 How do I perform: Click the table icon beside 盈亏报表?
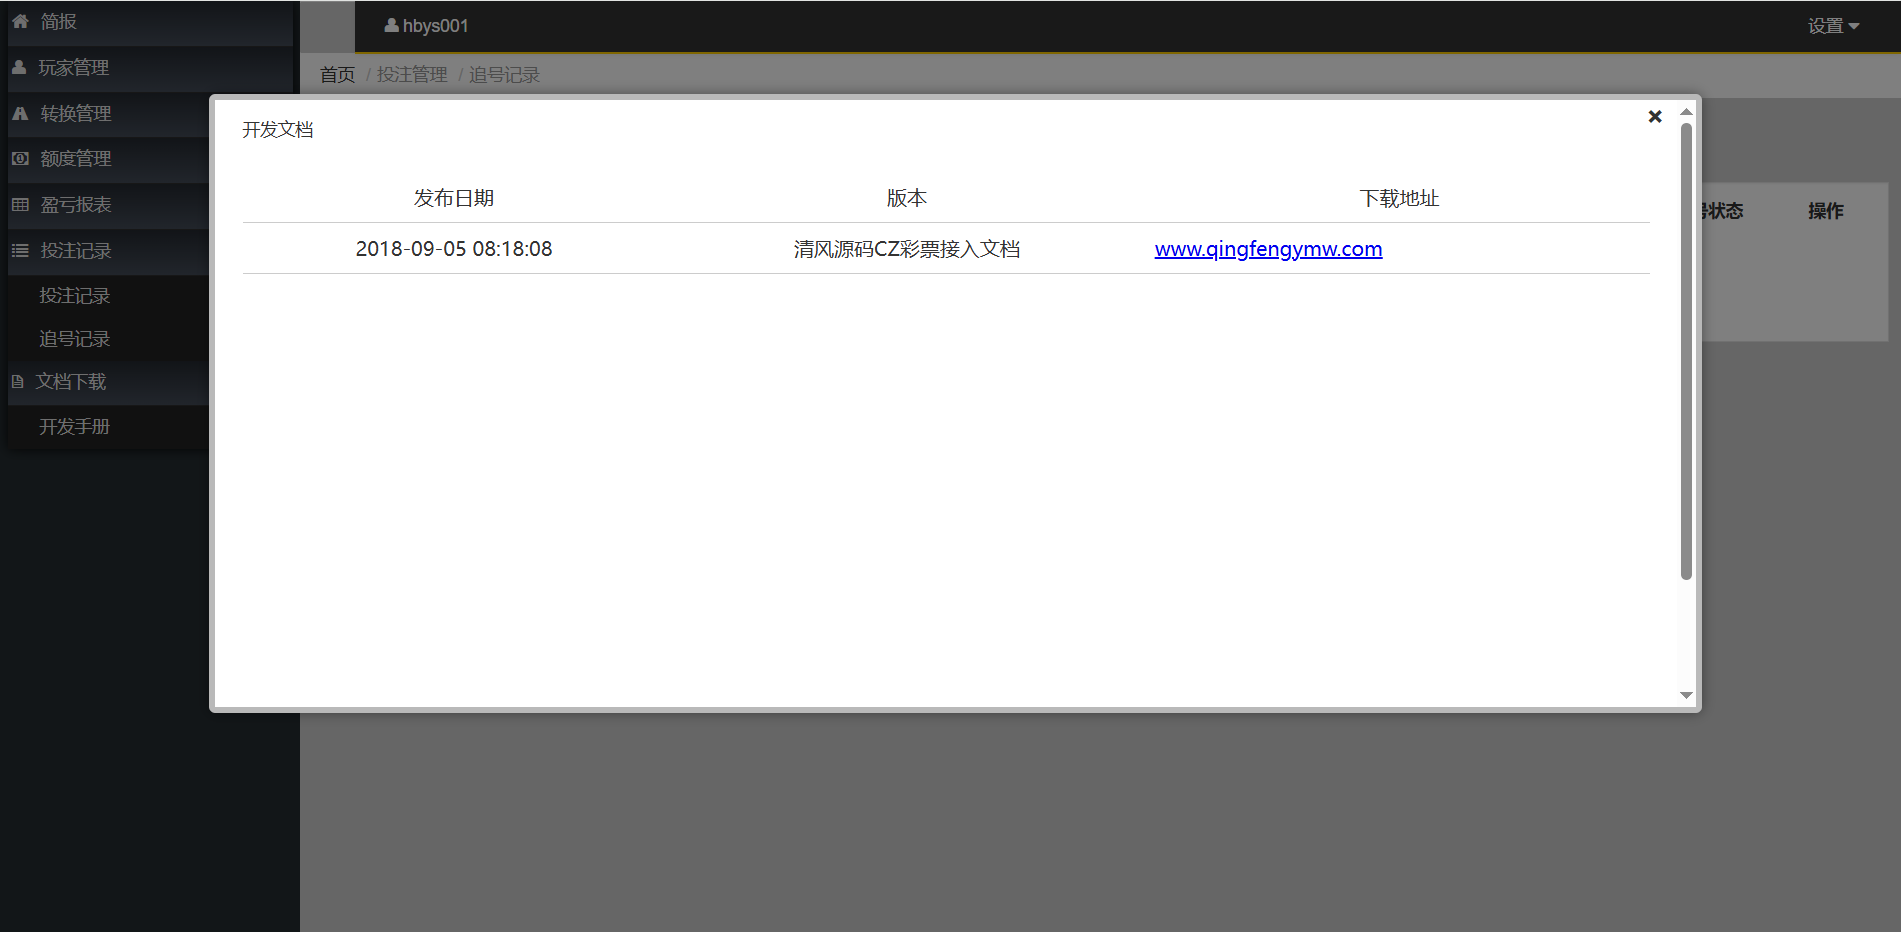(20, 204)
